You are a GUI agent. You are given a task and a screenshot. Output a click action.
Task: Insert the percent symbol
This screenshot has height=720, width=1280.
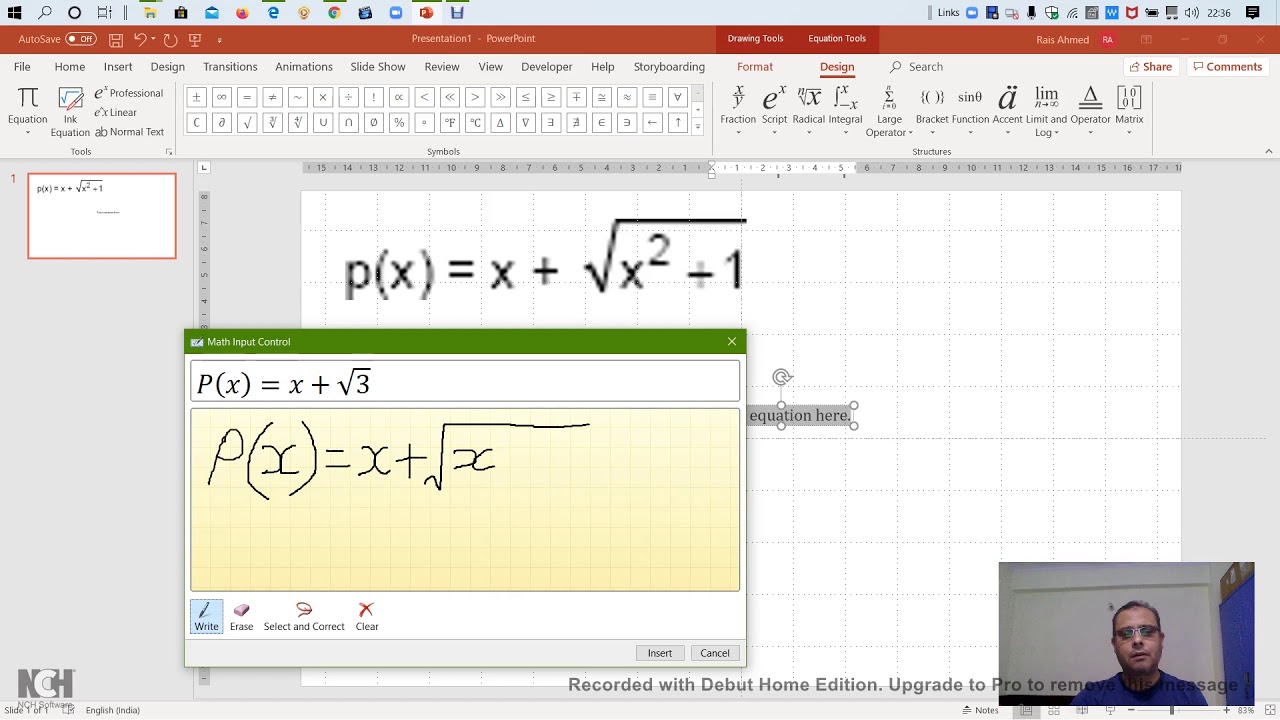[x=399, y=122]
